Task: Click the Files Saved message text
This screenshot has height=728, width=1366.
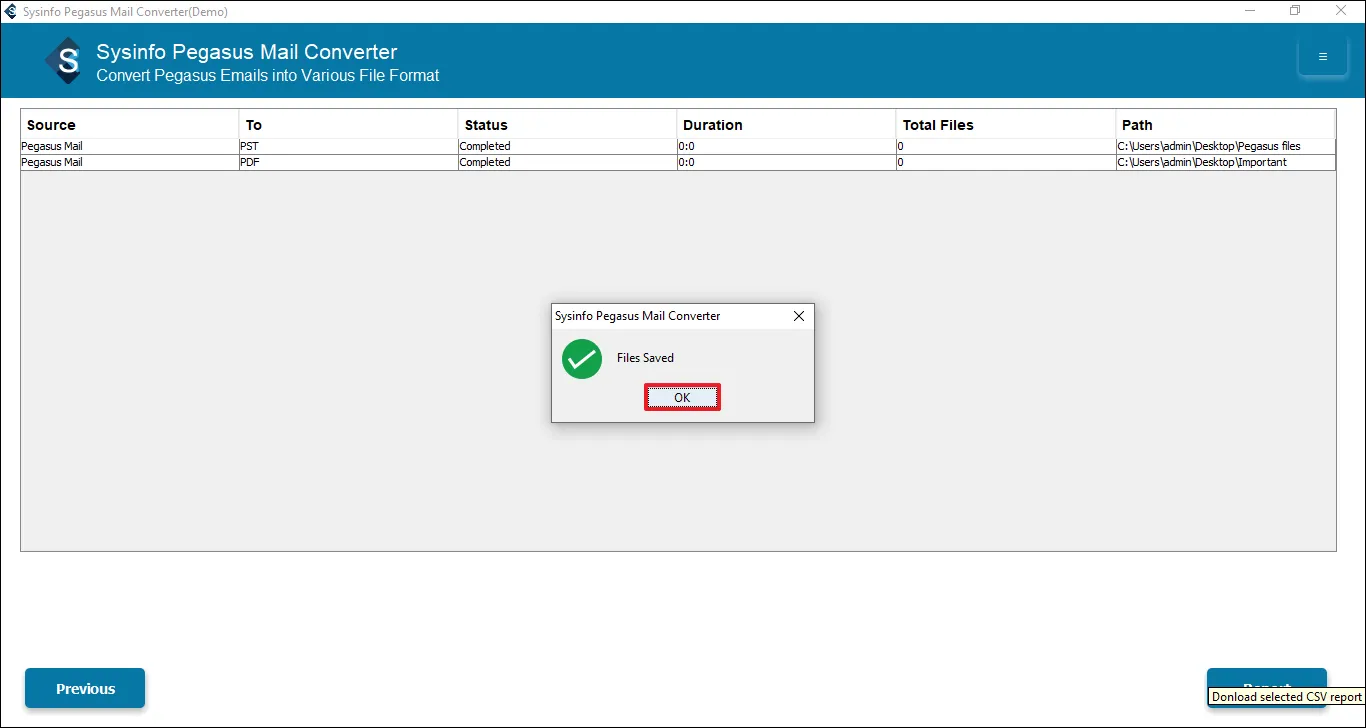Action: (x=645, y=358)
